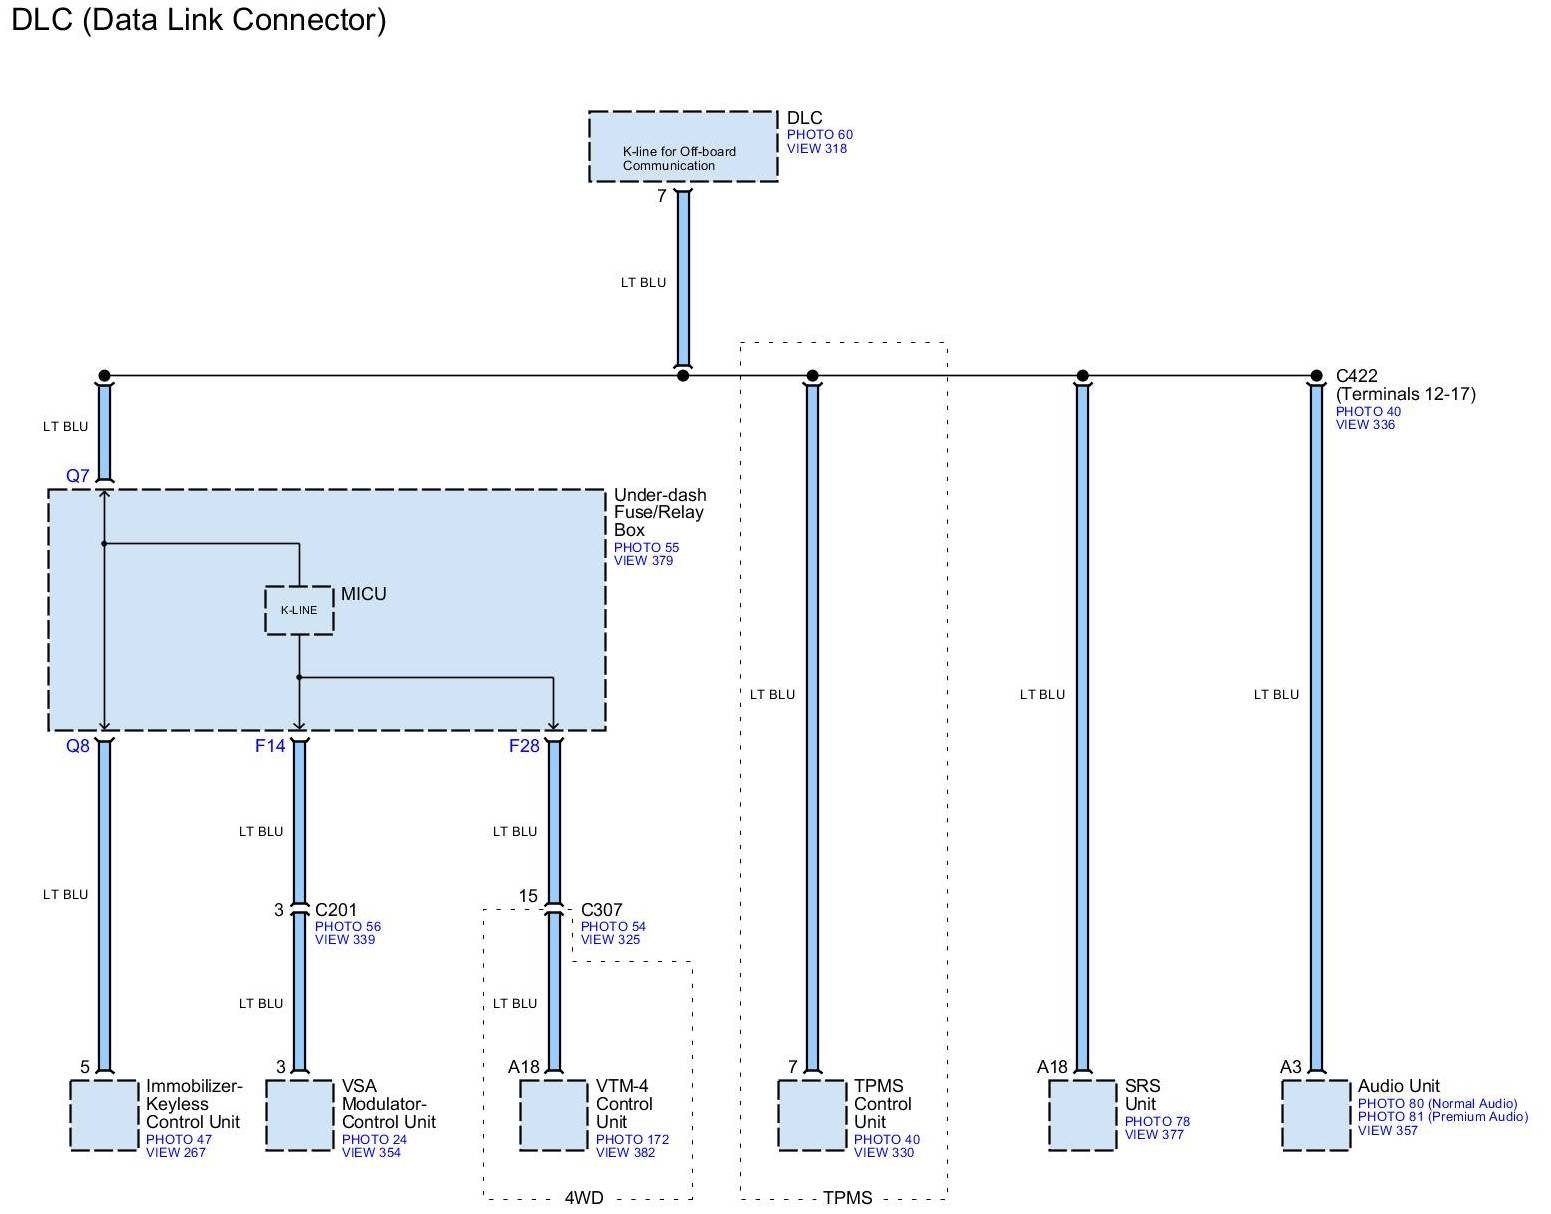
Task: Open PHOTO 56 link next to C201
Action: tap(347, 927)
